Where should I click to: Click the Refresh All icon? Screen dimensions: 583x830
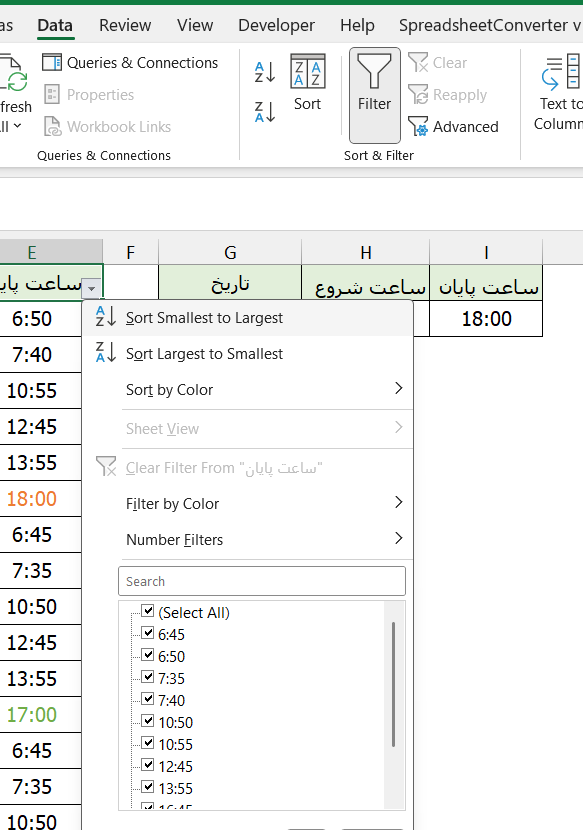(14, 74)
